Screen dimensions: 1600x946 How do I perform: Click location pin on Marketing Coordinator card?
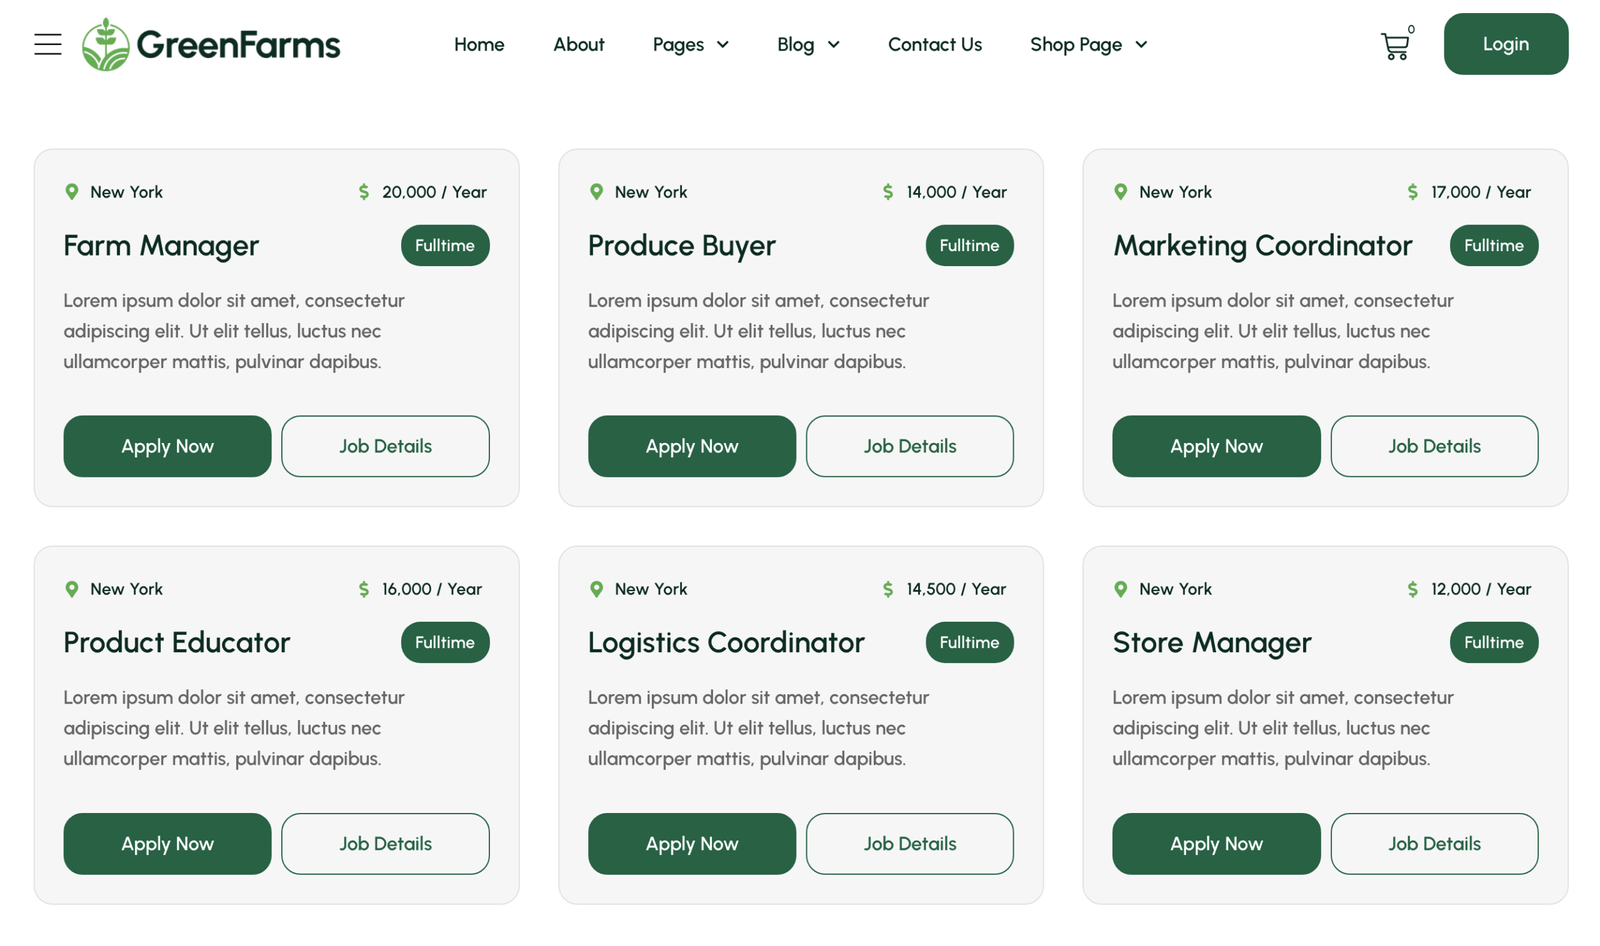[1121, 192]
